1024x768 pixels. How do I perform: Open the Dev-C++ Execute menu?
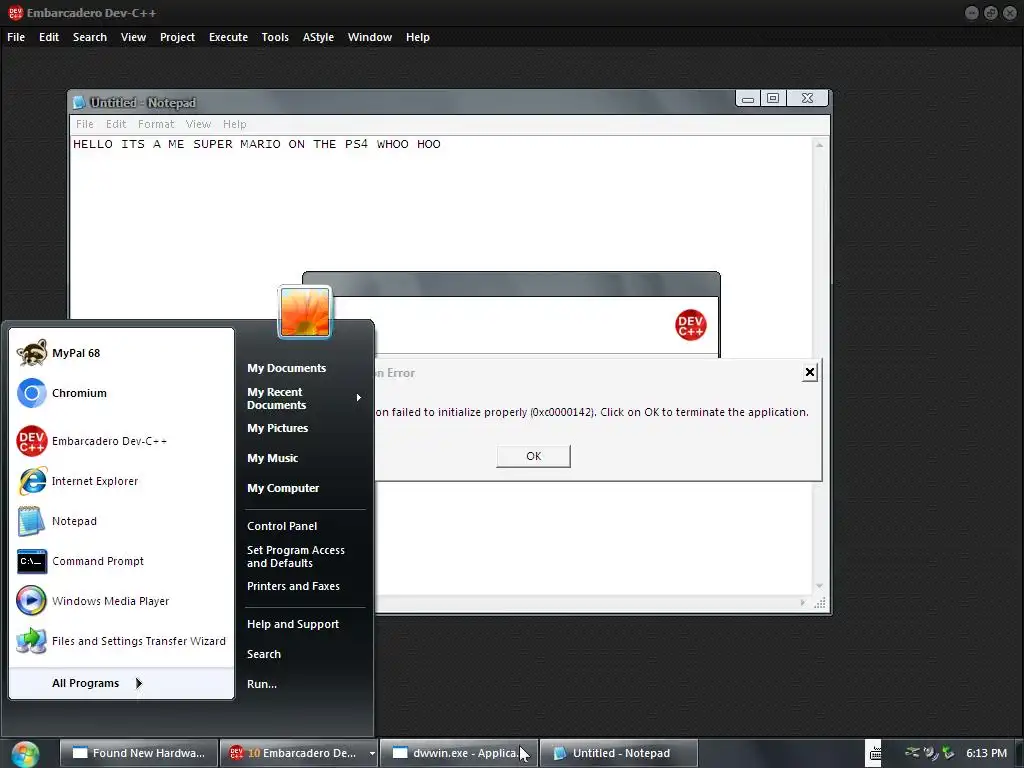(229, 37)
